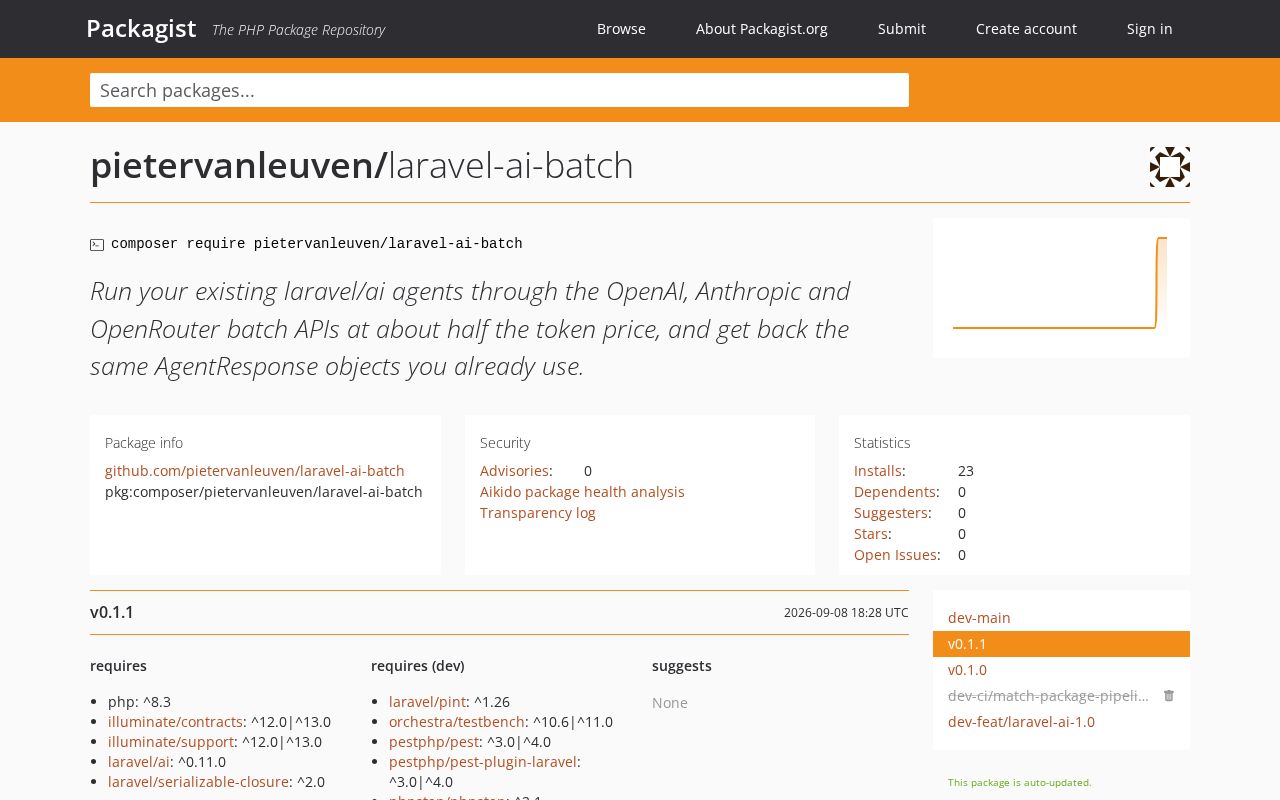Click the installs trend chart

[1061, 288]
